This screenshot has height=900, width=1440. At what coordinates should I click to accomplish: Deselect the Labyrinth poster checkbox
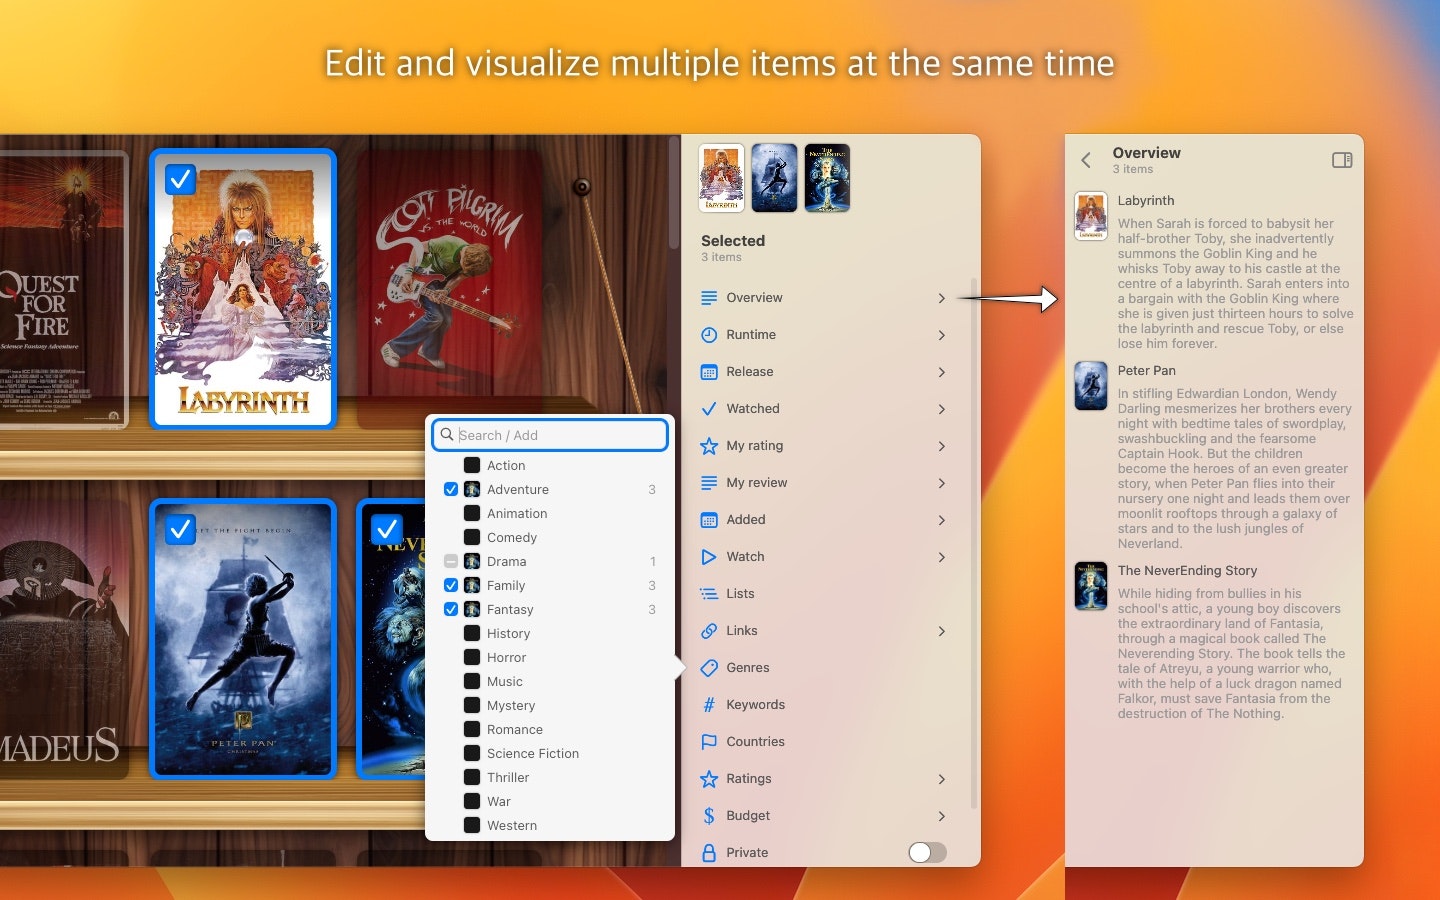pos(181,179)
